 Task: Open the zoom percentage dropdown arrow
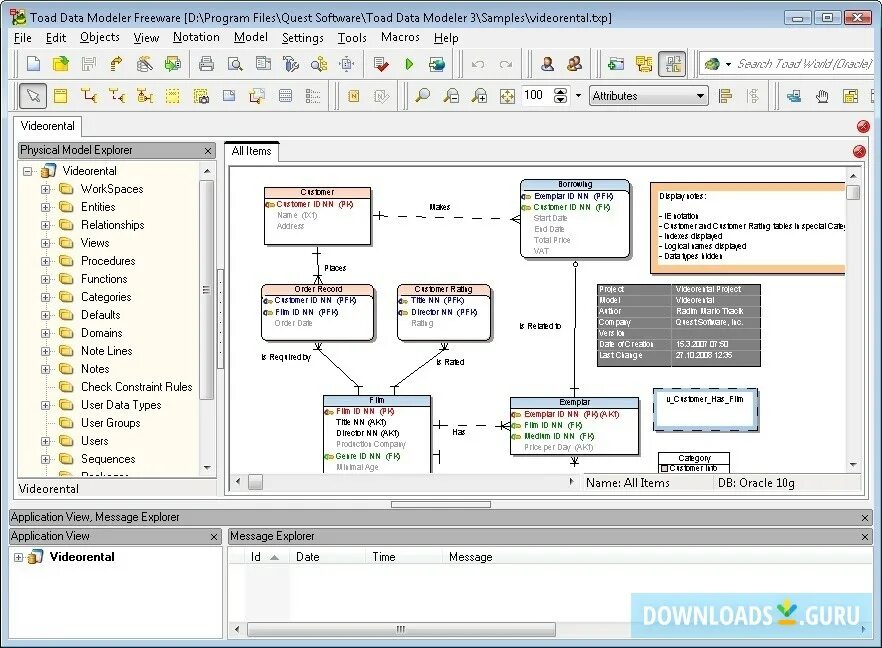coord(578,96)
